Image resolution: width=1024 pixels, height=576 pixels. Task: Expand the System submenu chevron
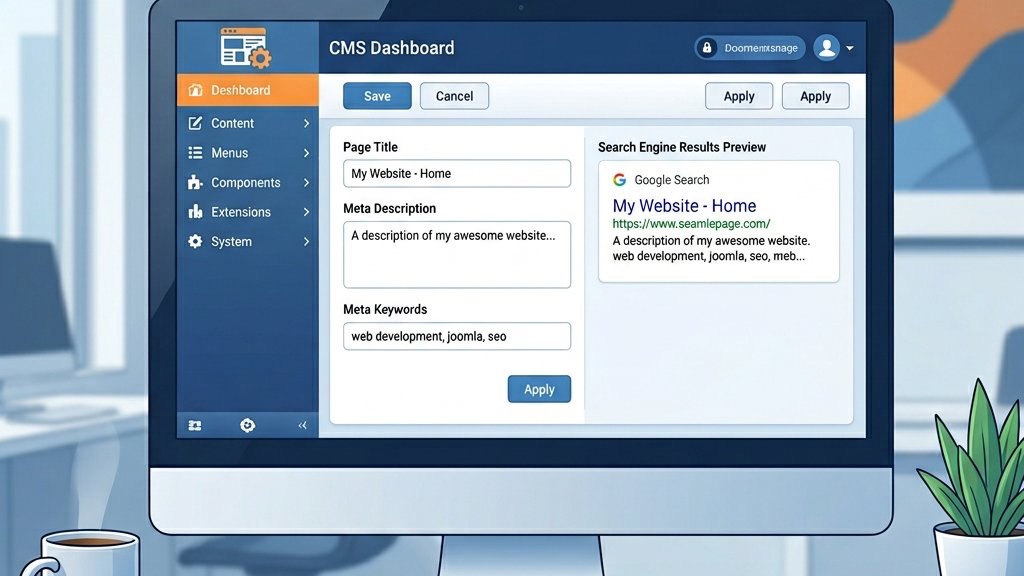pyautogui.click(x=306, y=242)
